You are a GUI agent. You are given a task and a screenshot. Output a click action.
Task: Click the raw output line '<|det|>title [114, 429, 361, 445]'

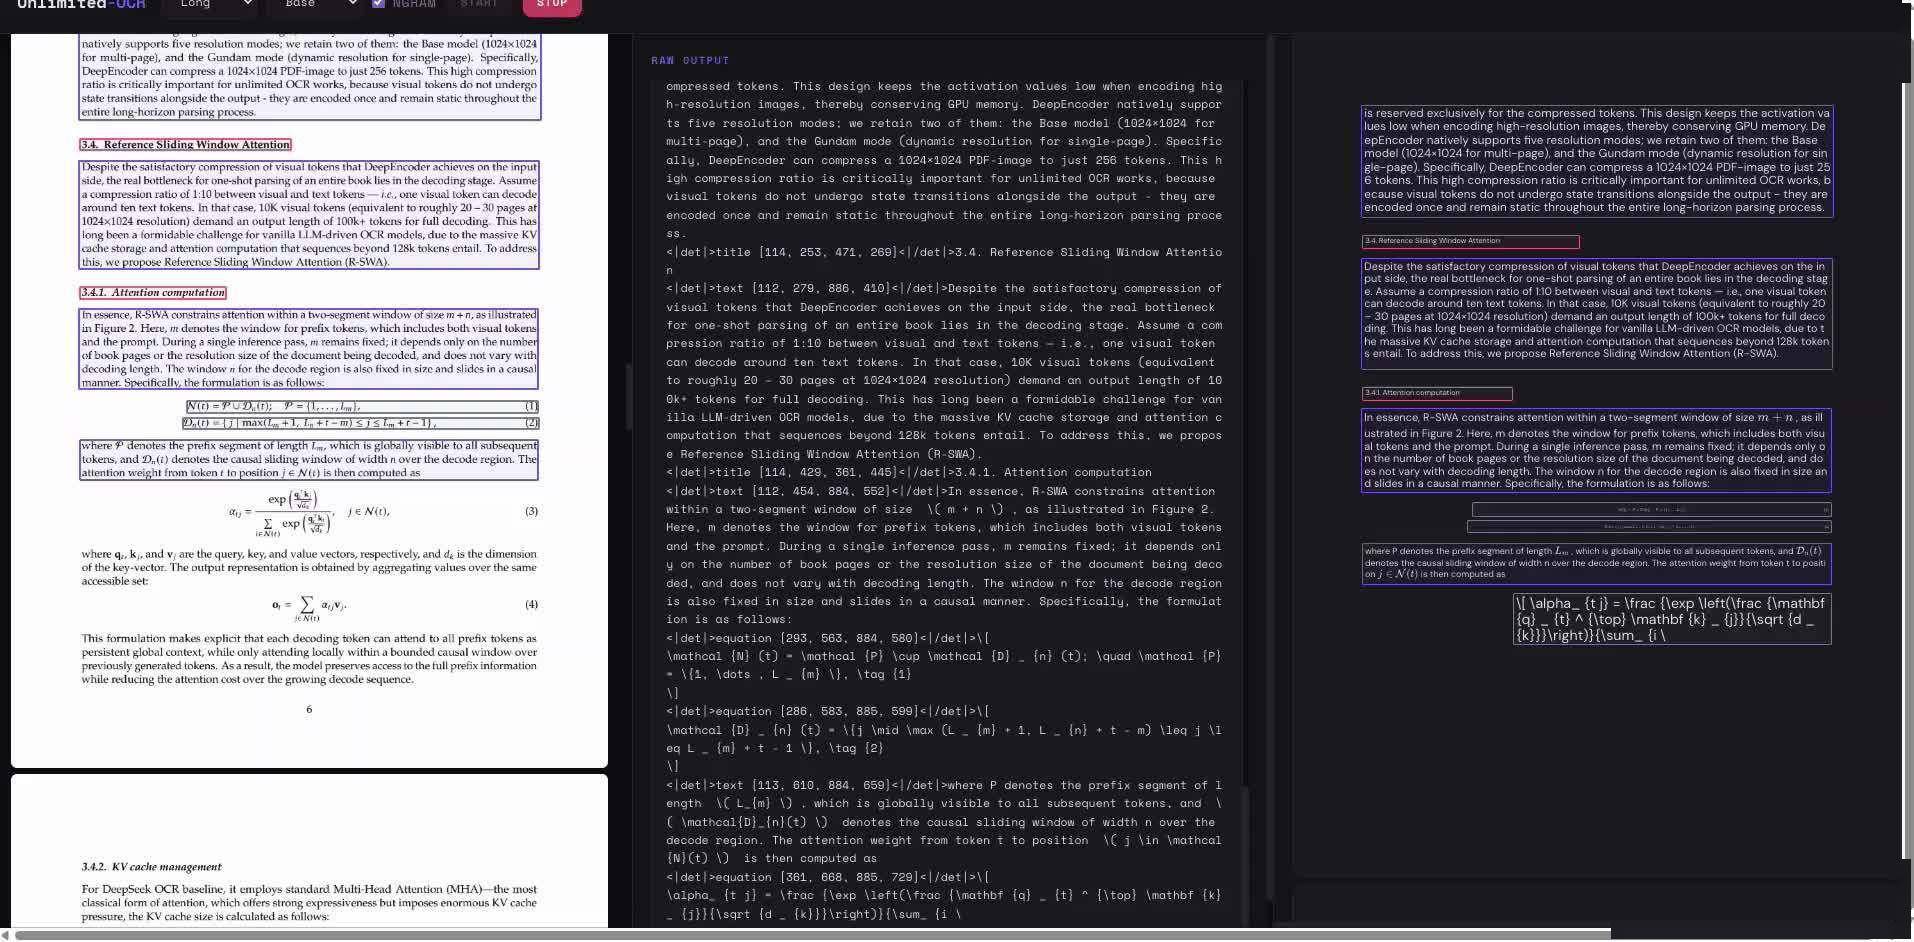pos(909,472)
